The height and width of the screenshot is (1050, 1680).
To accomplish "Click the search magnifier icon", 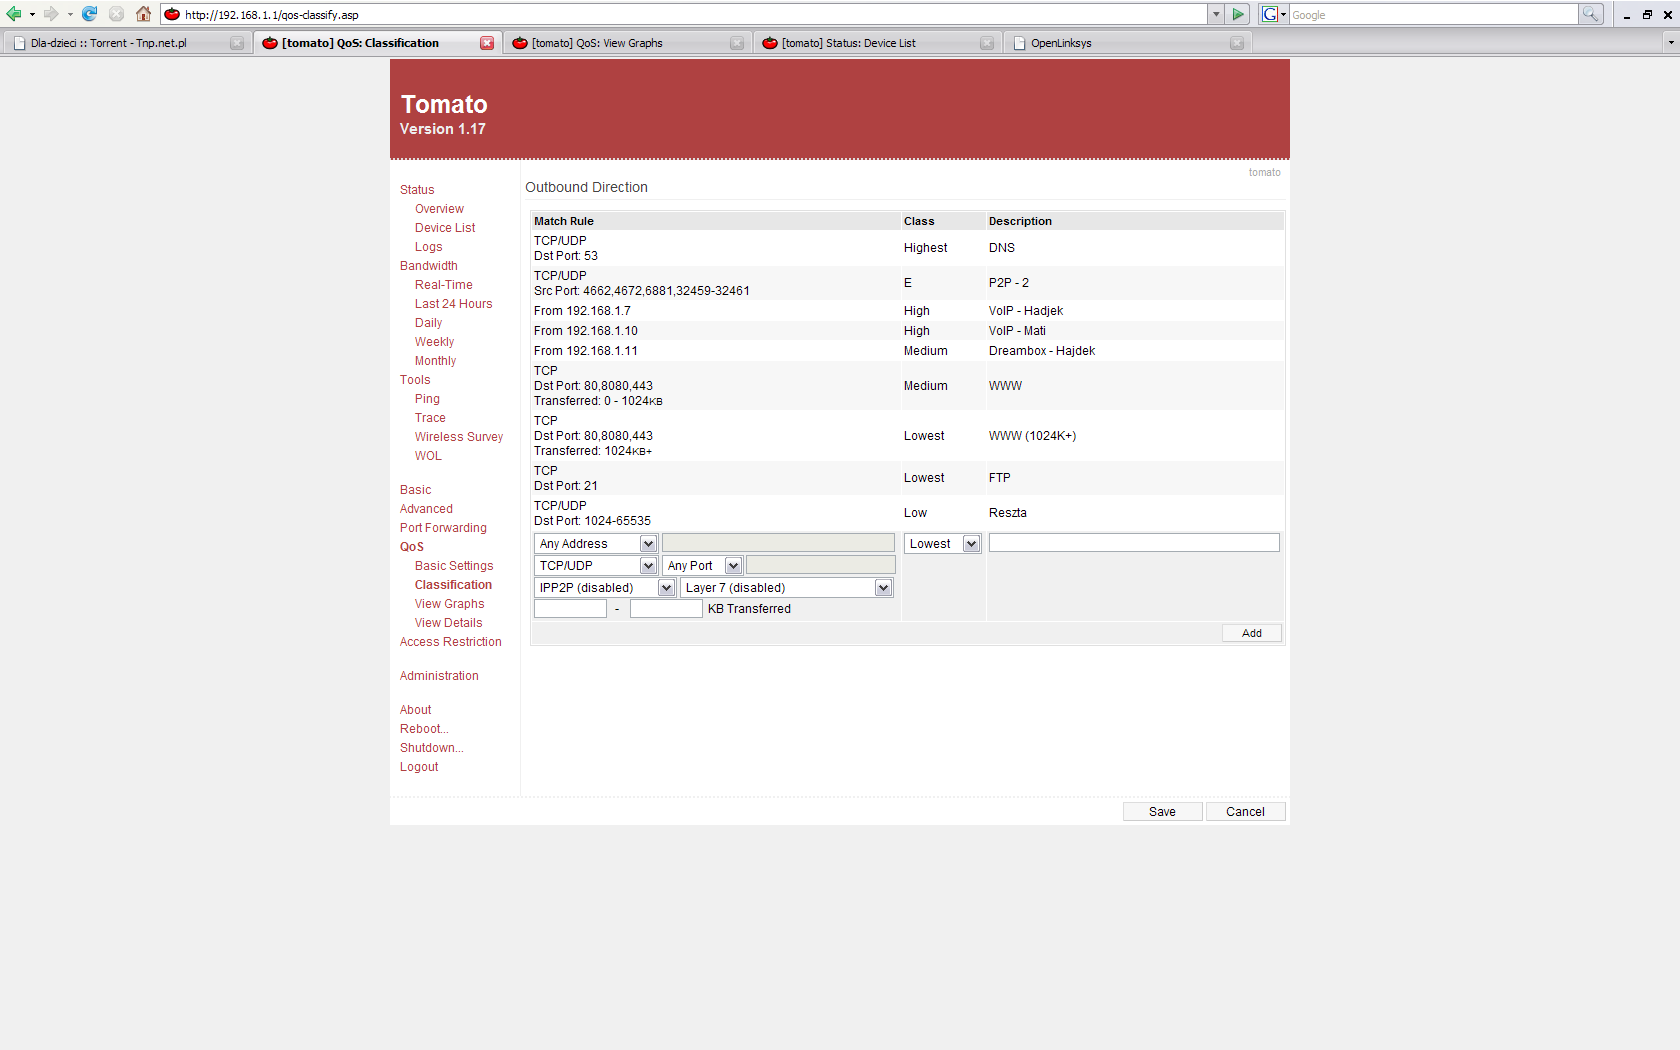I will [1590, 14].
